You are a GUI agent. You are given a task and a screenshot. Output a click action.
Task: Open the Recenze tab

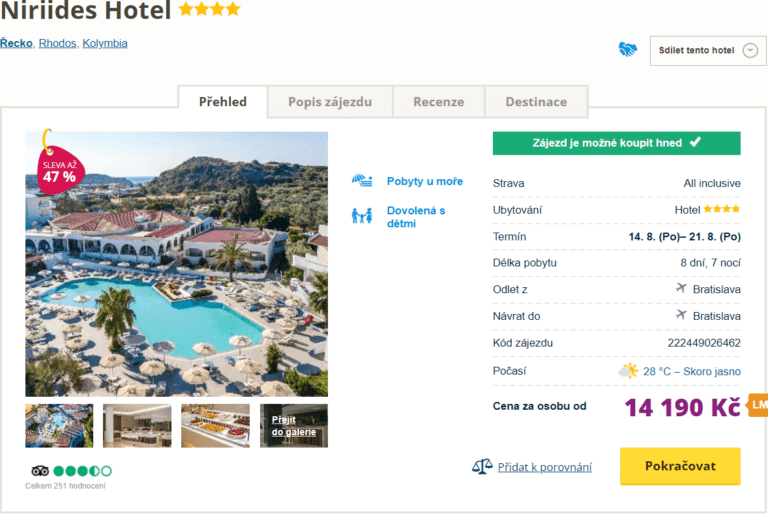pos(438,102)
